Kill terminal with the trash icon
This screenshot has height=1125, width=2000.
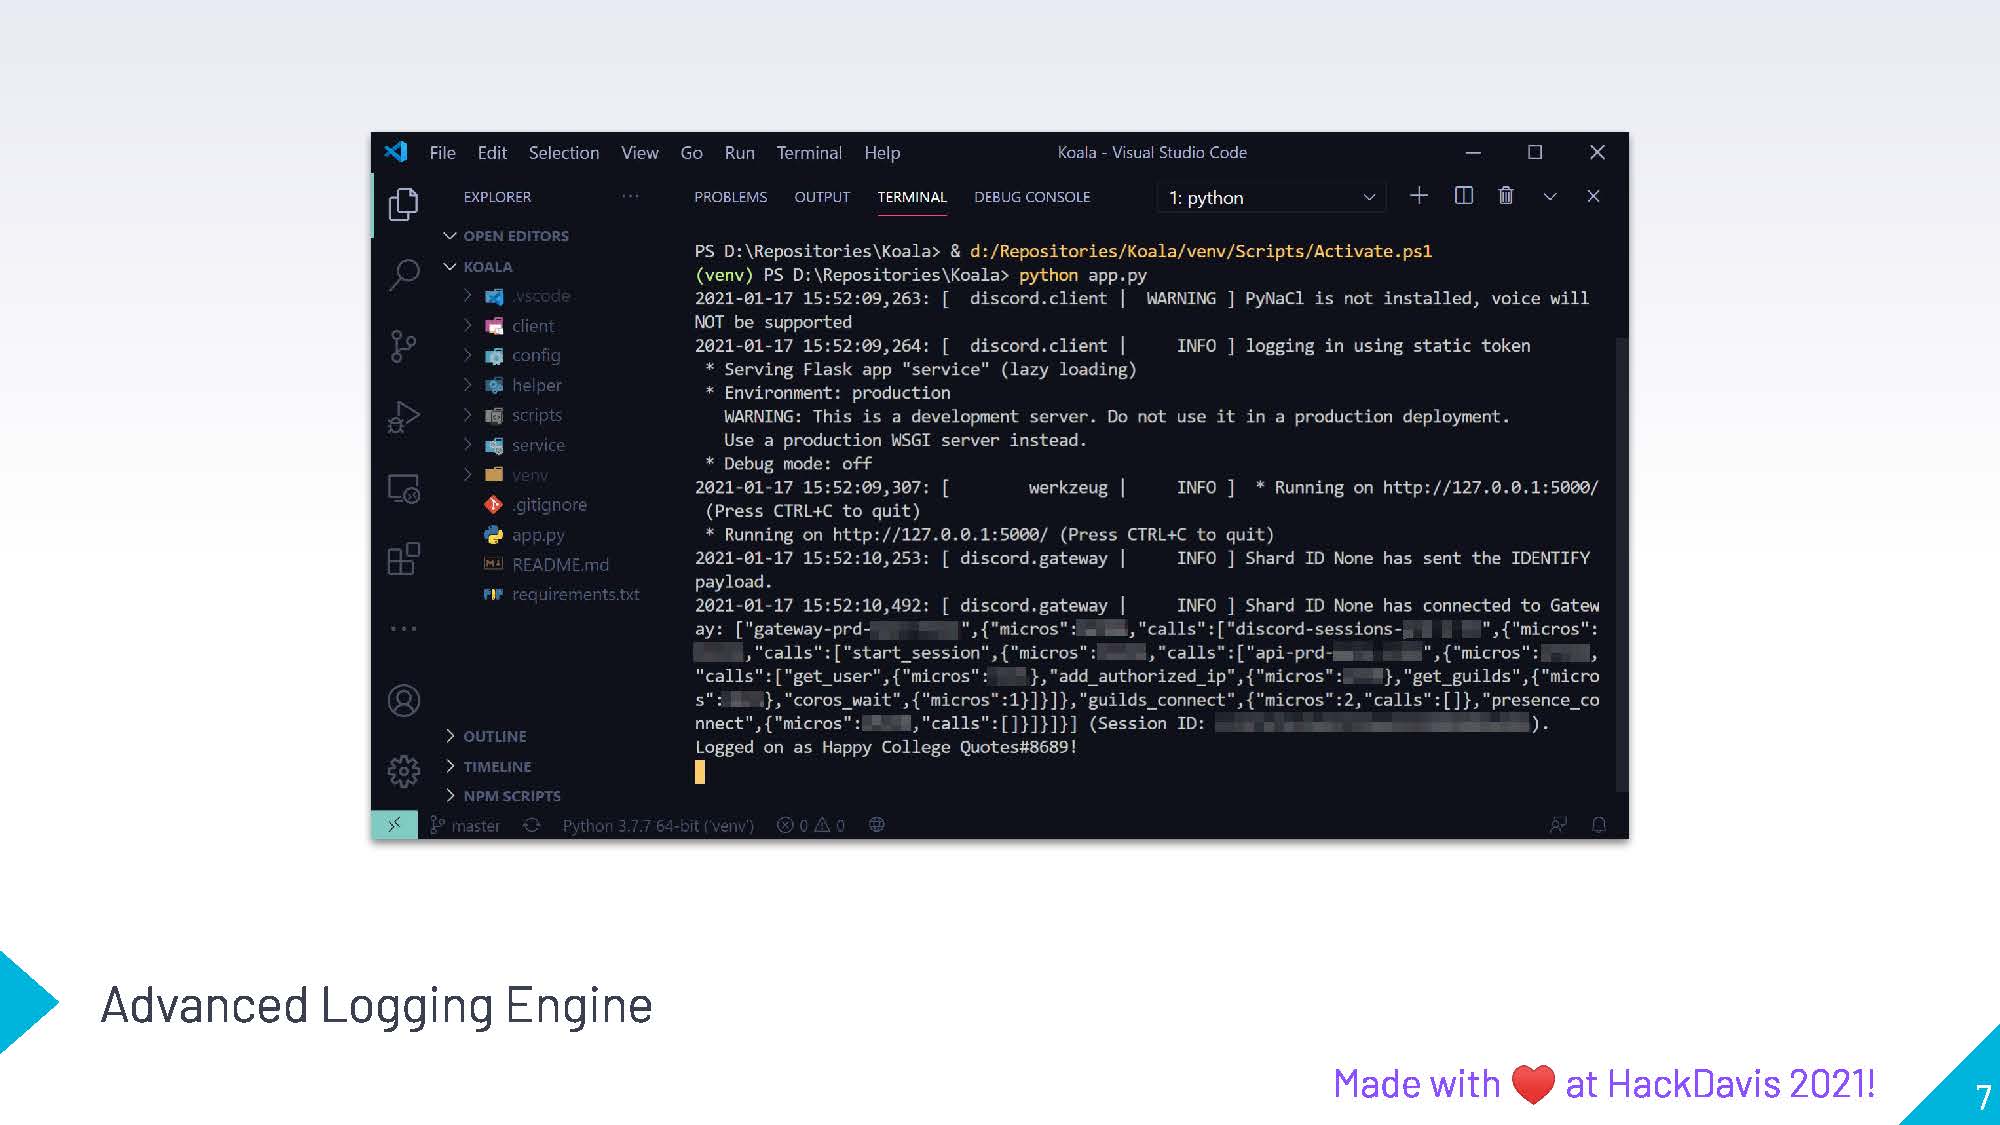[x=1506, y=196]
